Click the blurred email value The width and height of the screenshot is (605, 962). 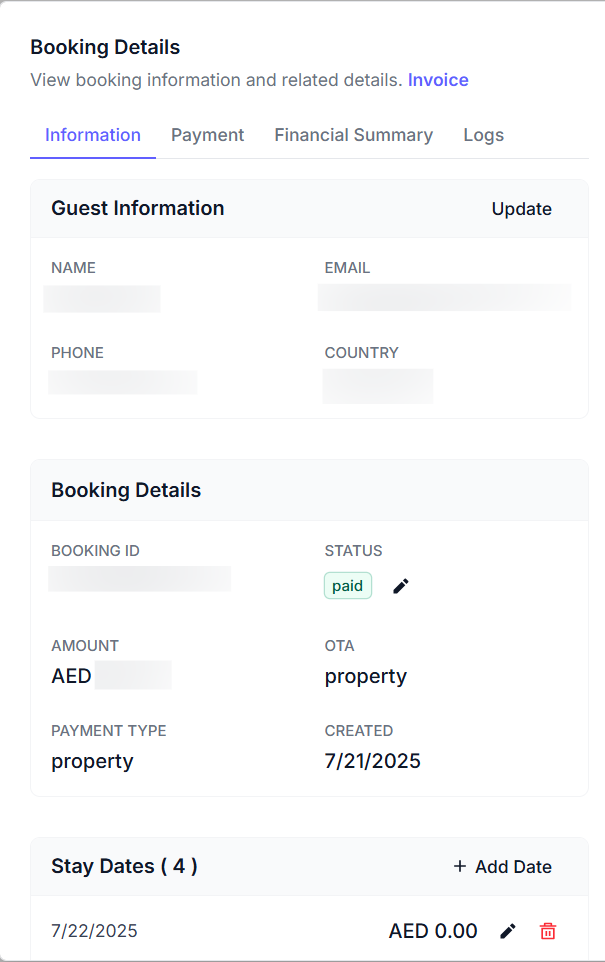(x=444, y=298)
